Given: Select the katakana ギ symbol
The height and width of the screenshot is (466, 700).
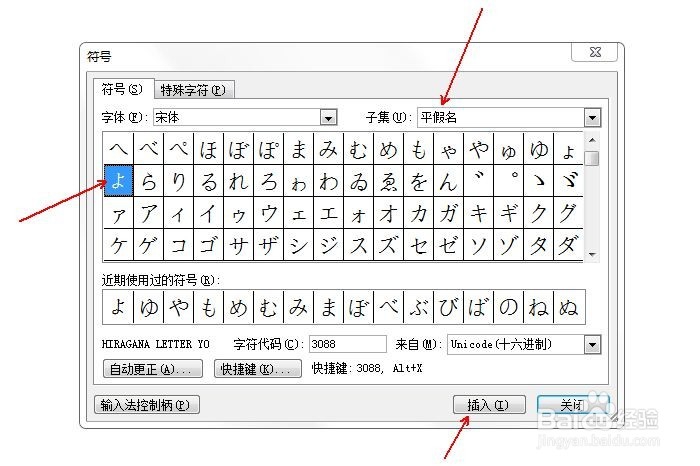Looking at the screenshot, I should pyautogui.click(x=508, y=213).
